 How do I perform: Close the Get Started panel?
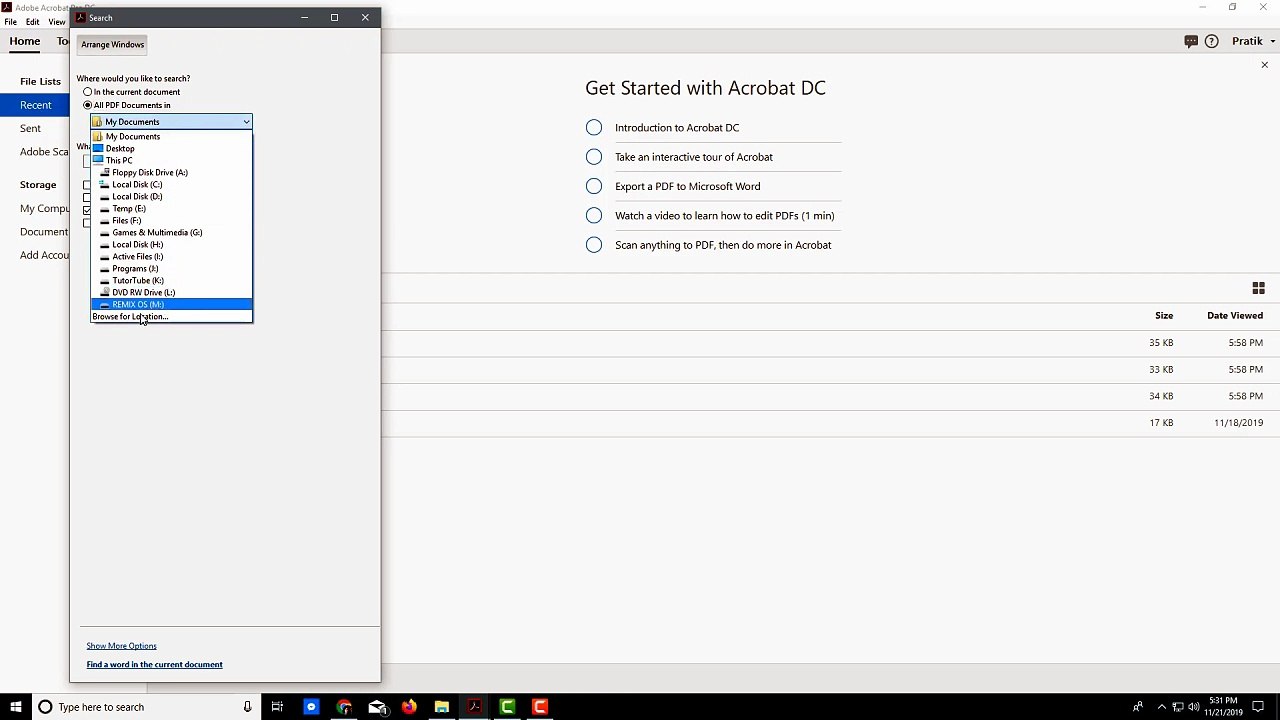pos(1264,66)
